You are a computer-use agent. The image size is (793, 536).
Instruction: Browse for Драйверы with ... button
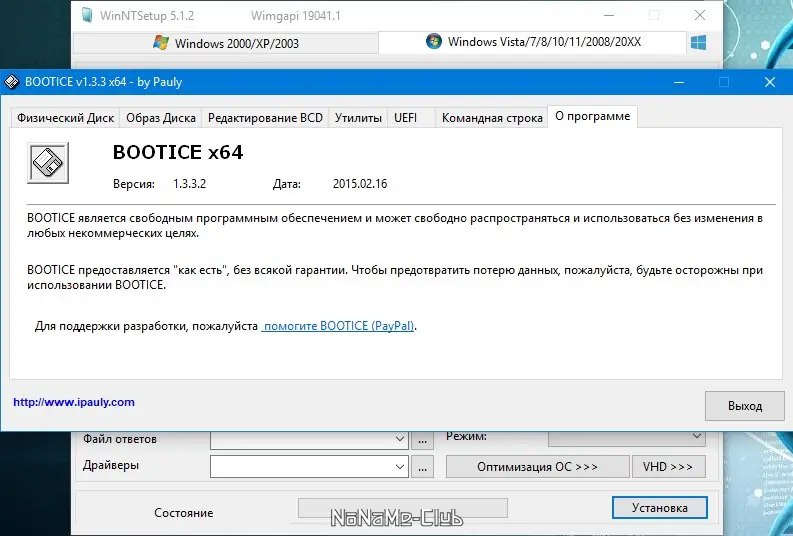422,466
